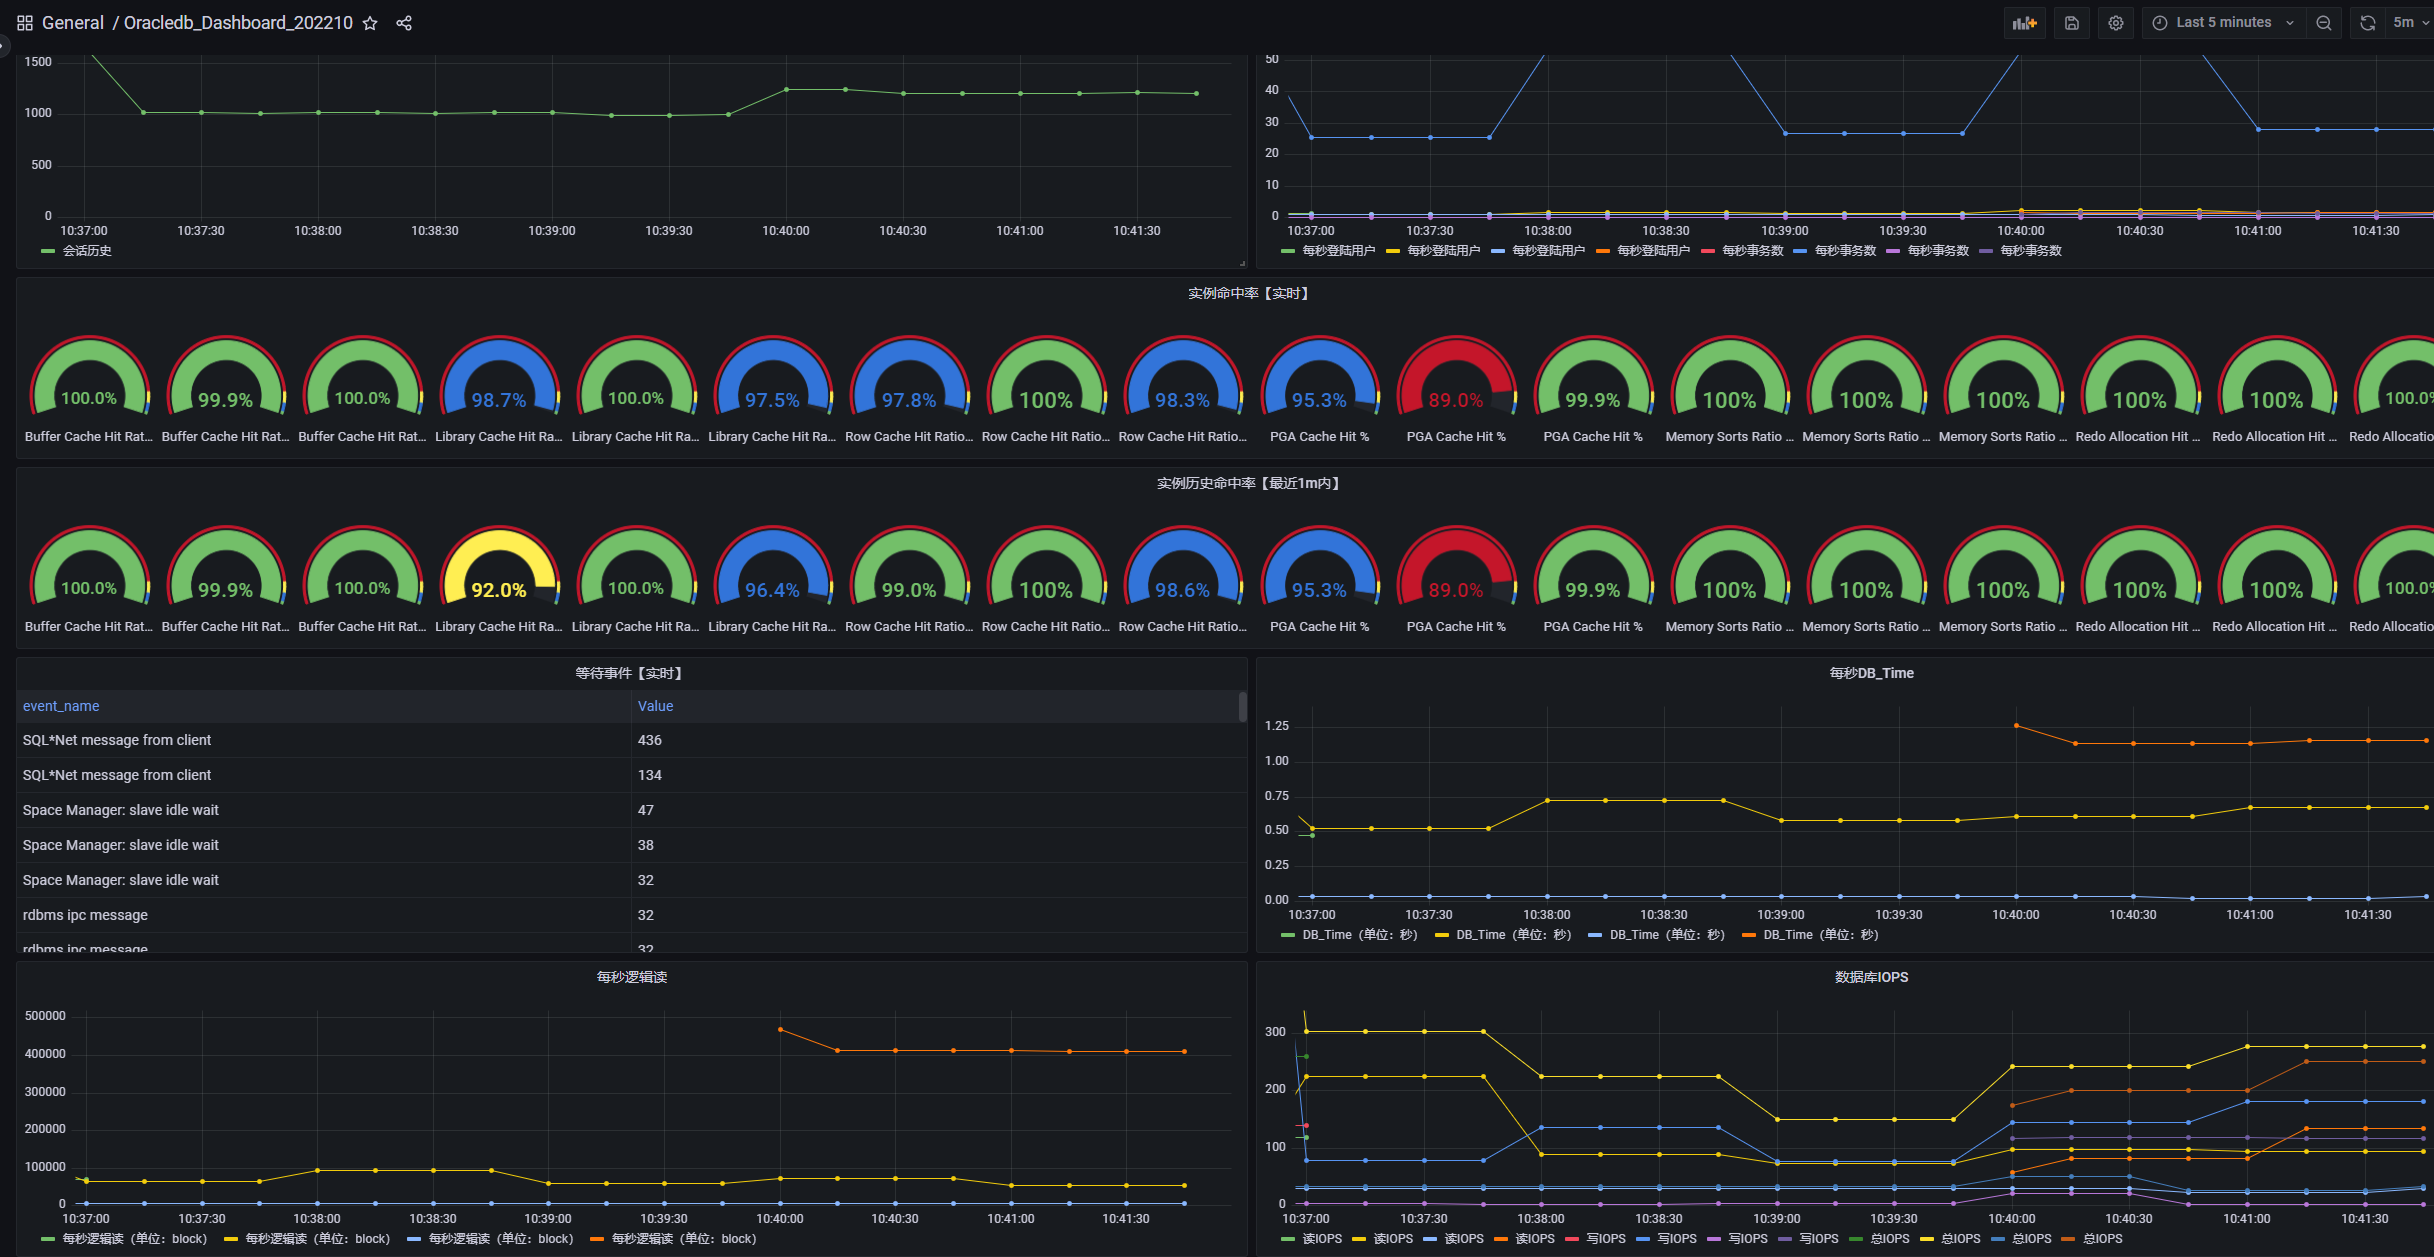Image resolution: width=2434 pixels, height=1257 pixels.
Task: Click the wait events table scrollbar
Action: point(1242,707)
